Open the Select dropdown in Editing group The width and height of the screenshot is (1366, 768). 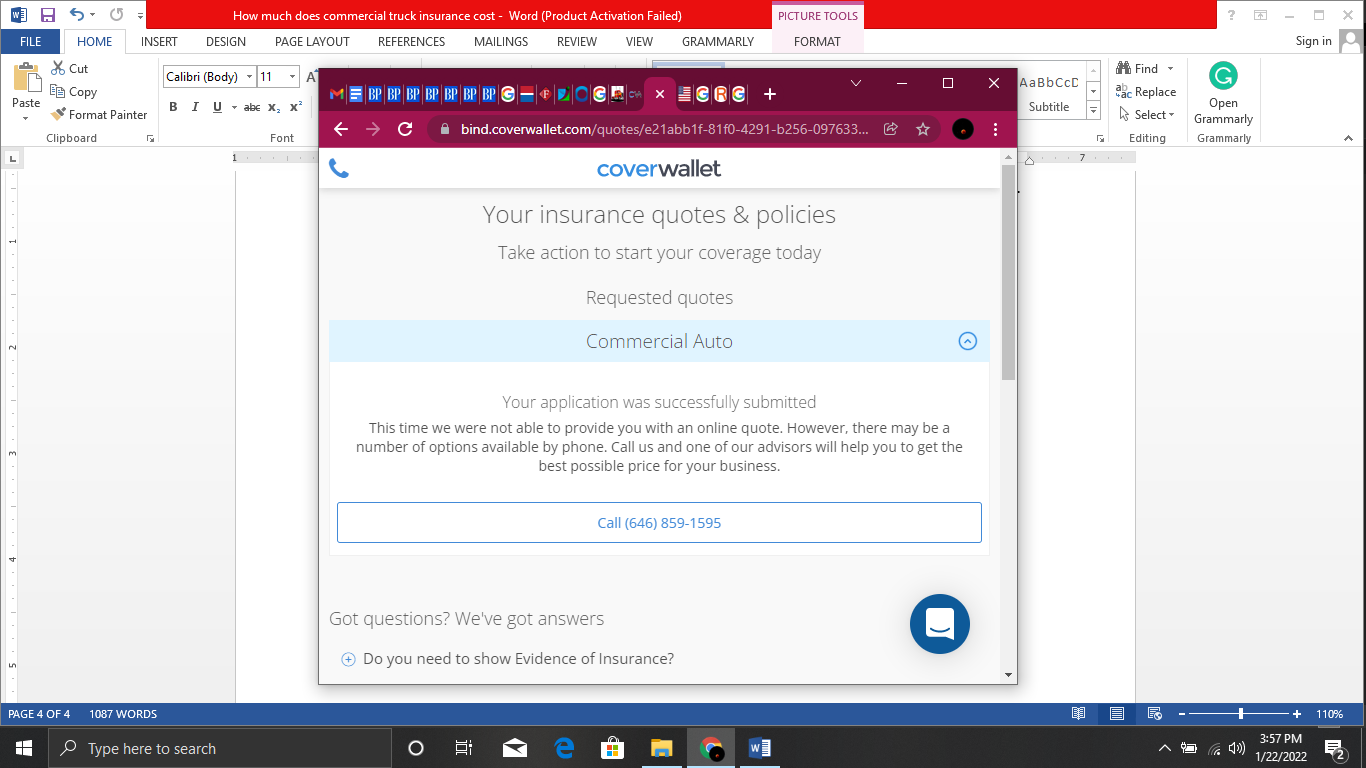[1146, 115]
